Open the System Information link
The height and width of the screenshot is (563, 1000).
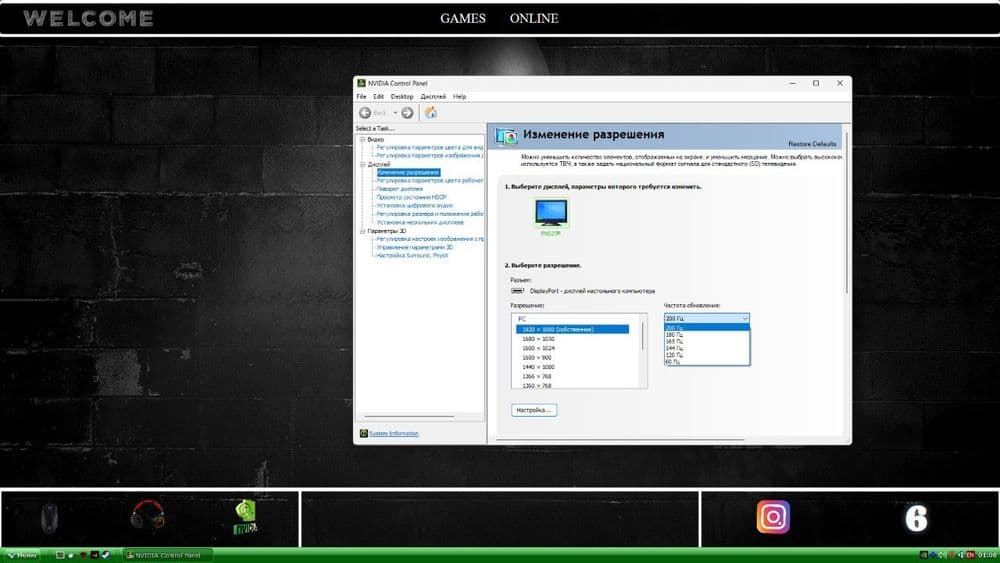pyautogui.click(x=394, y=434)
